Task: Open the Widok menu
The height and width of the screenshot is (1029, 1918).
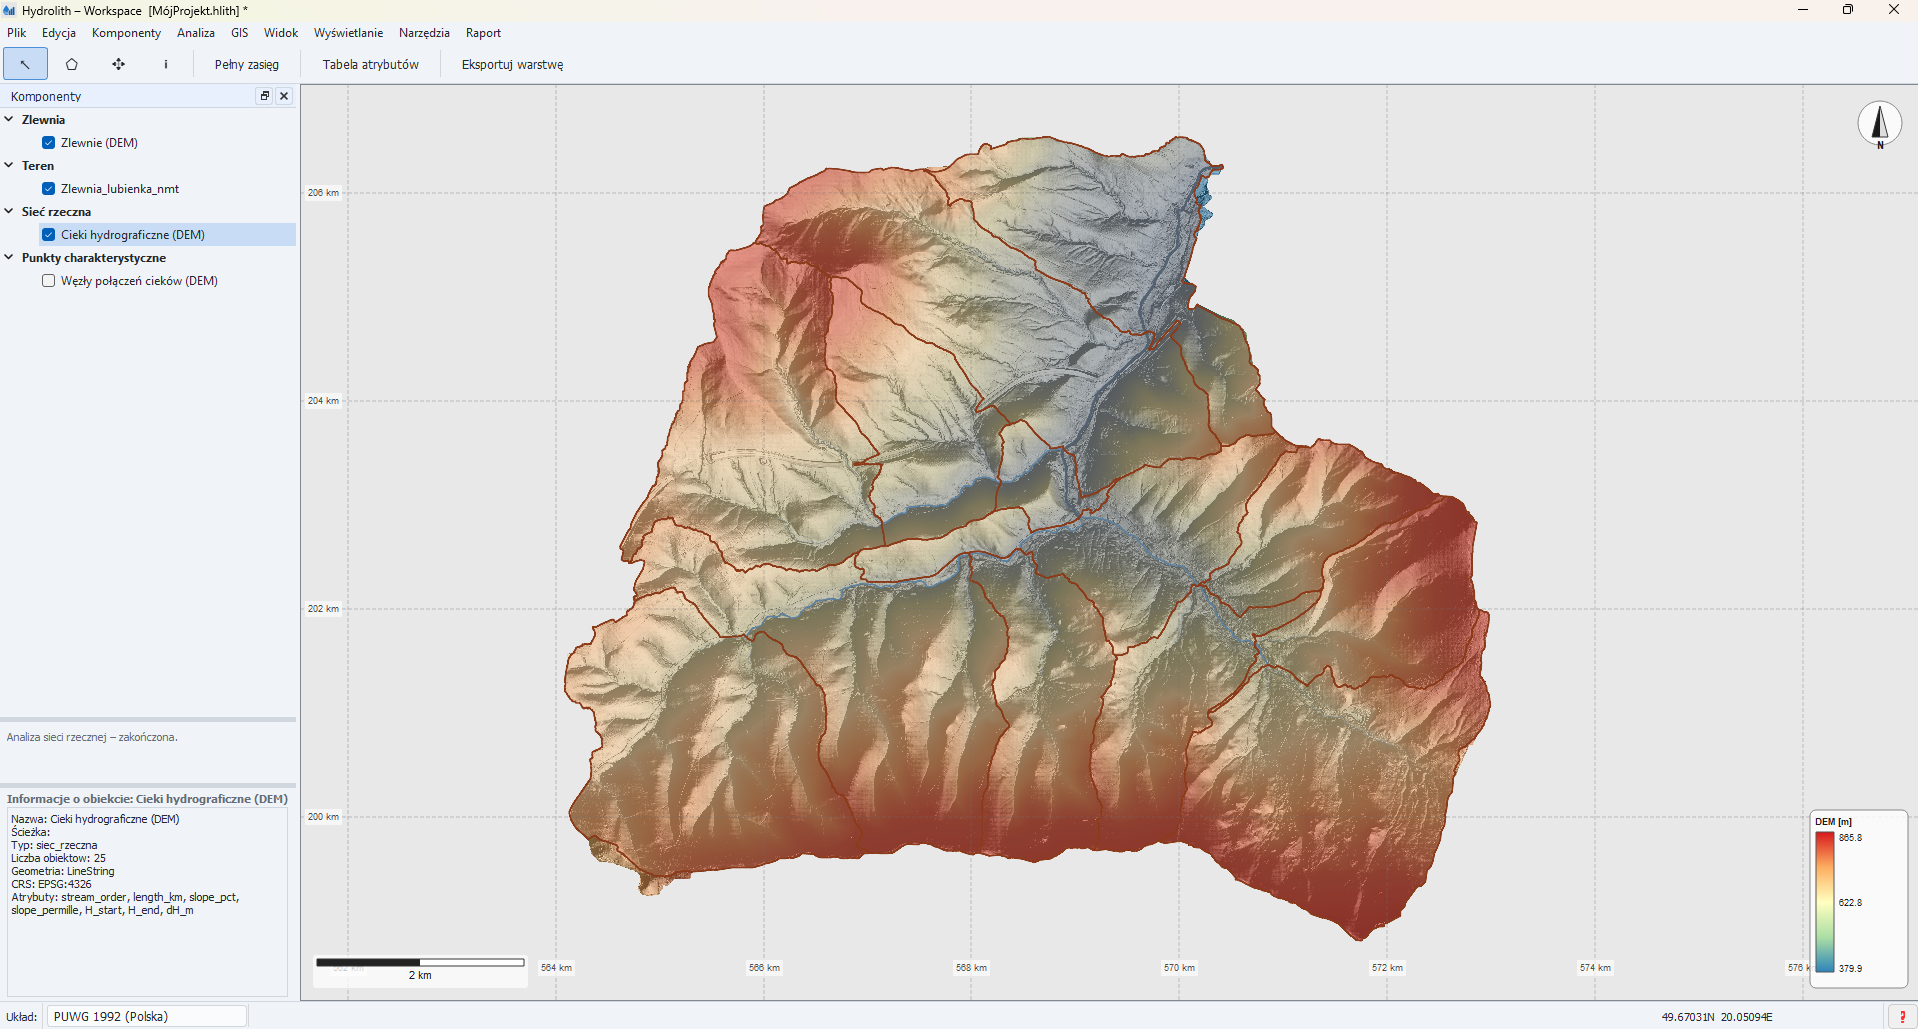Action: pyautogui.click(x=281, y=33)
